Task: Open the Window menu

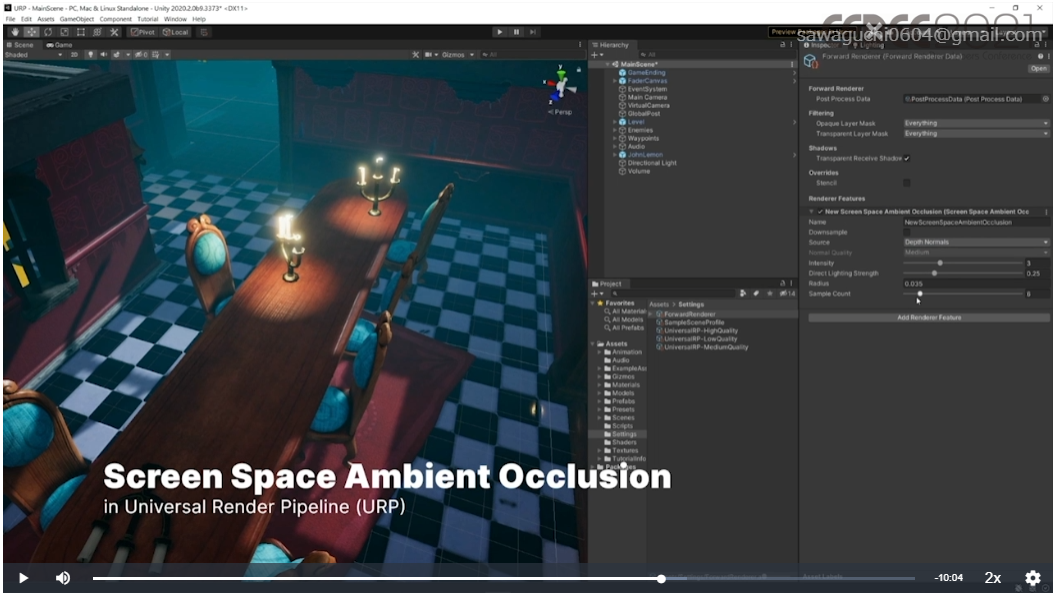Action: 175,19
